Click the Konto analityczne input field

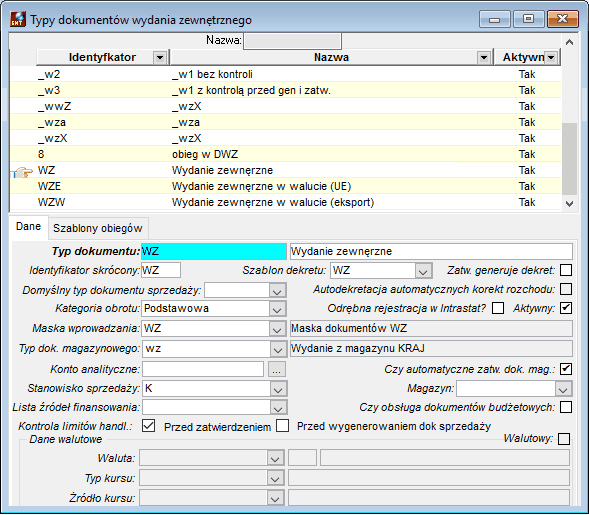(203, 369)
